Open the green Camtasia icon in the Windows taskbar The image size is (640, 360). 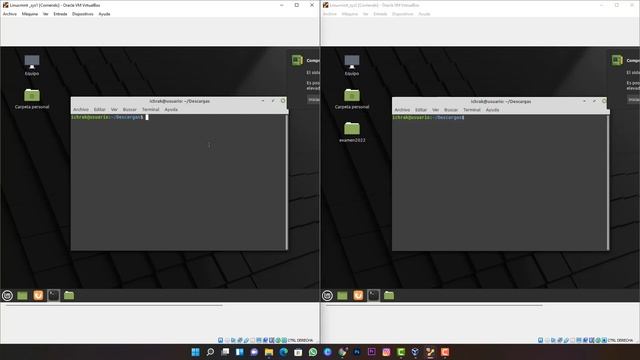click(x=401, y=352)
